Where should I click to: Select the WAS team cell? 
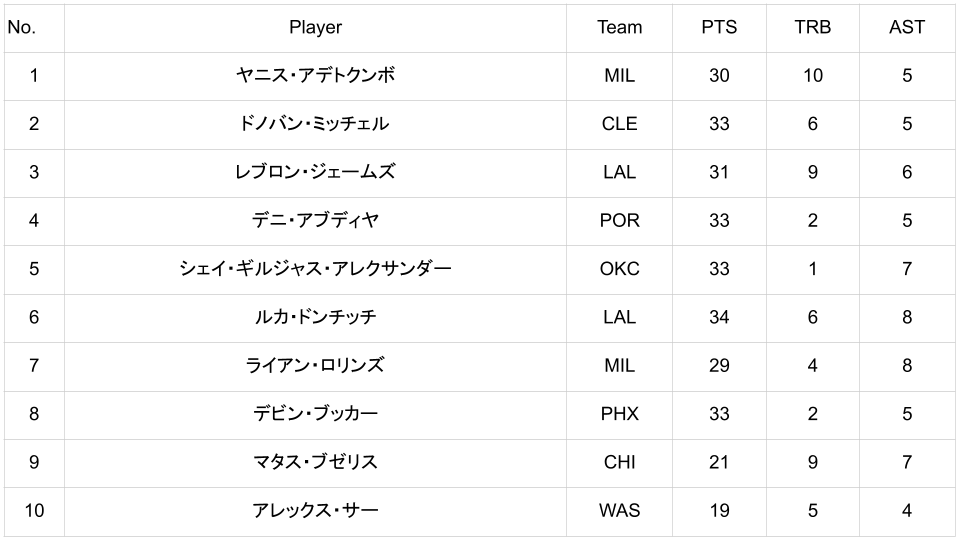(x=619, y=511)
